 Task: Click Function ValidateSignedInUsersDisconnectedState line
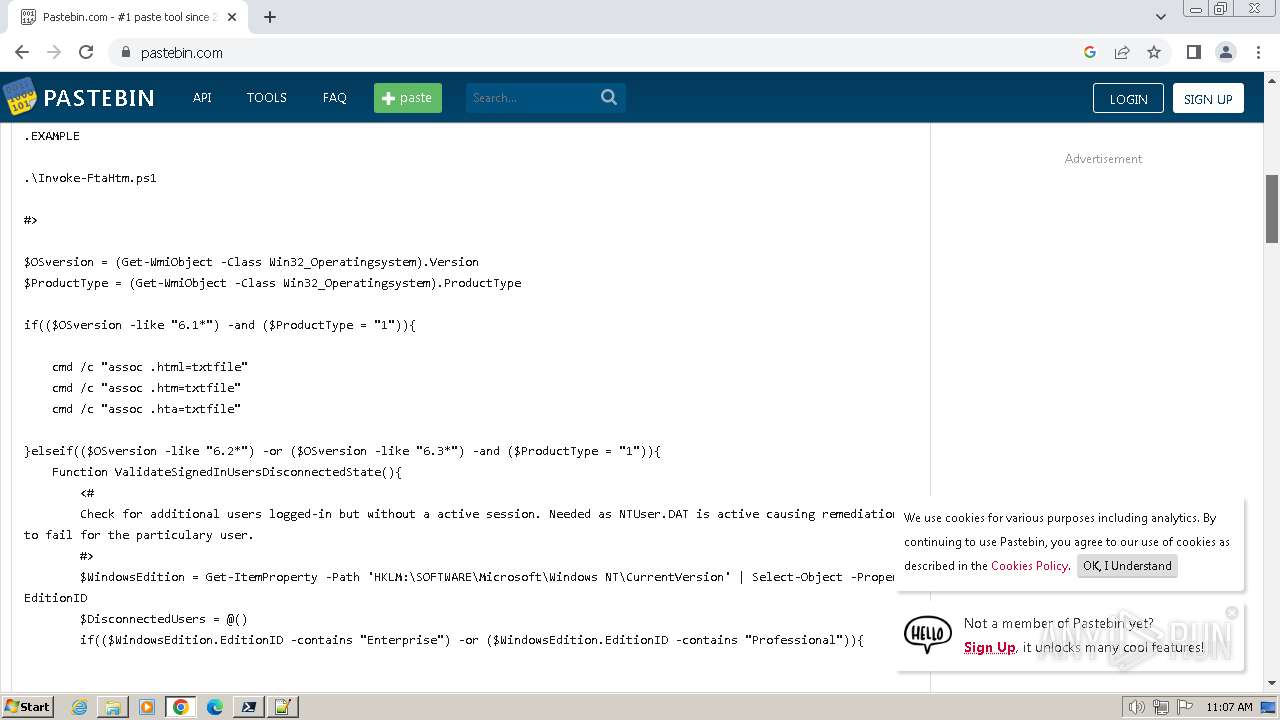coord(226,472)
